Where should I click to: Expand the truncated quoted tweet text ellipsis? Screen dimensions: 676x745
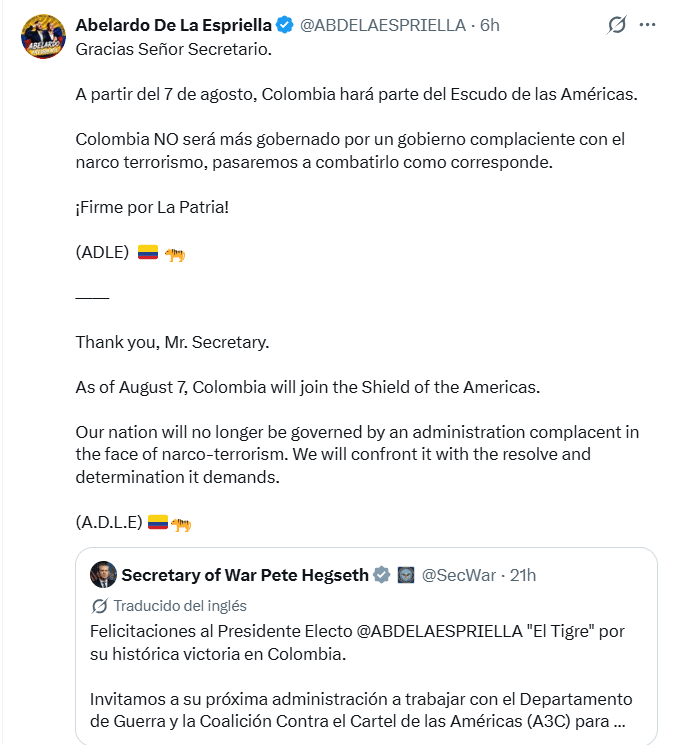619,721
